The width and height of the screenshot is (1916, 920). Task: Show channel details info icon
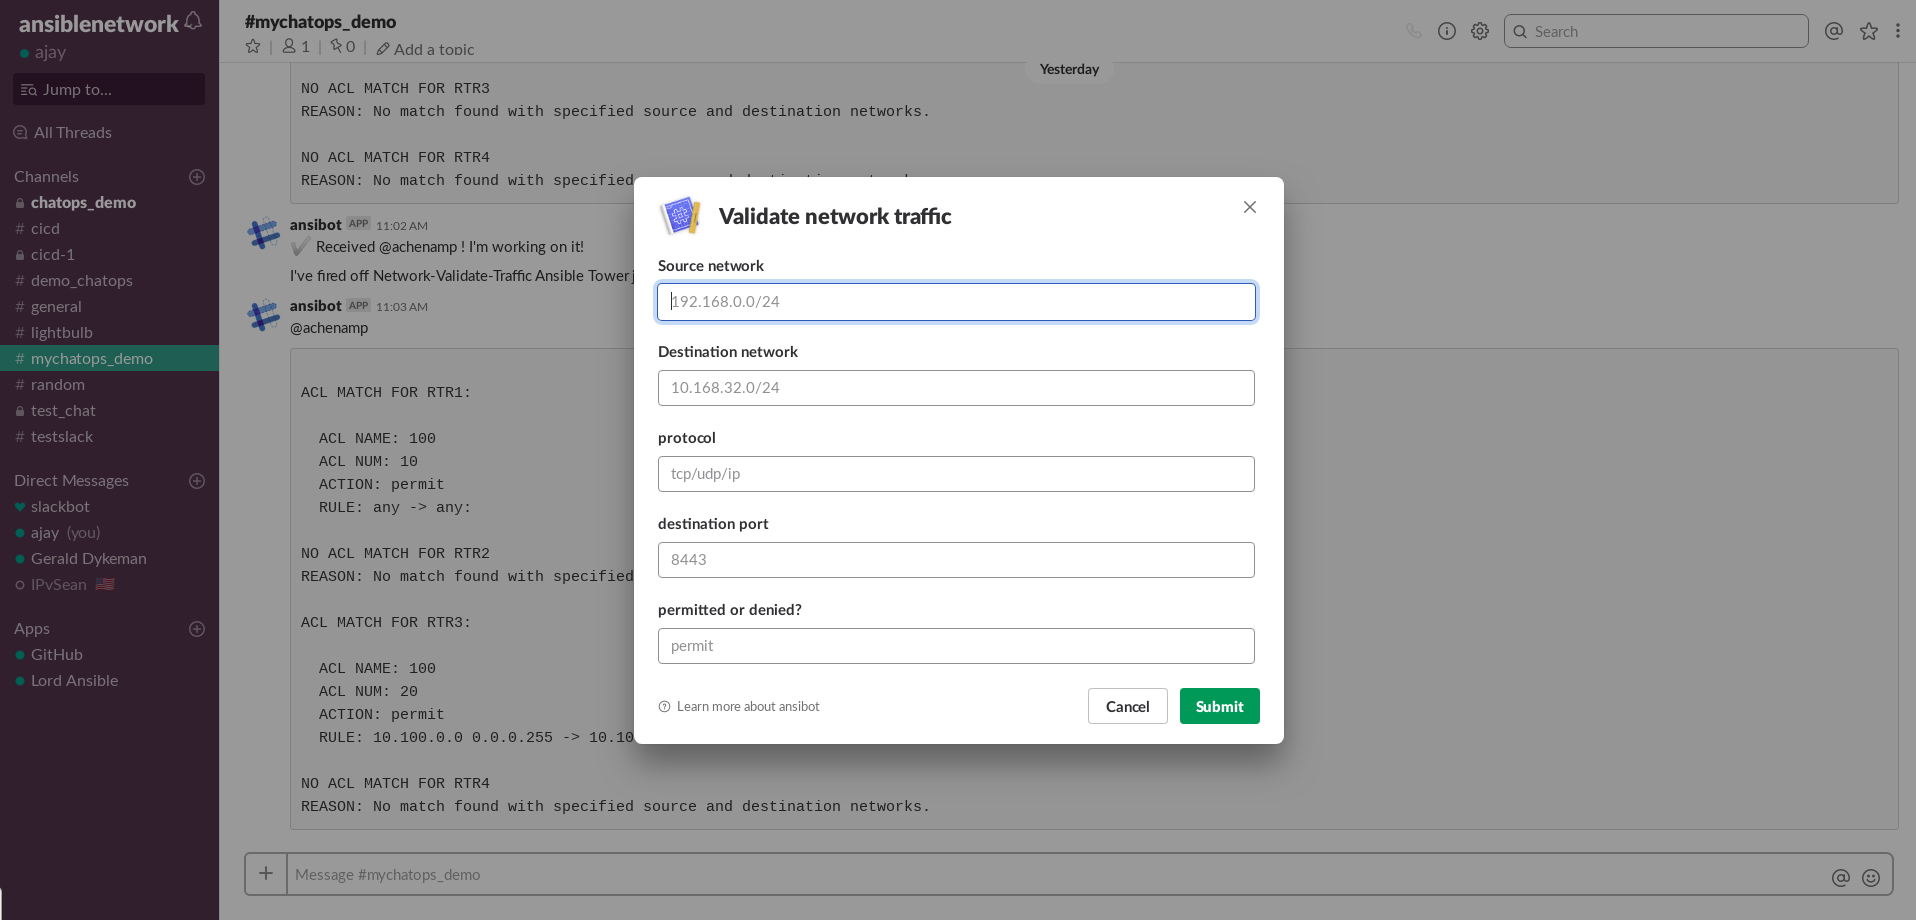1446,31
